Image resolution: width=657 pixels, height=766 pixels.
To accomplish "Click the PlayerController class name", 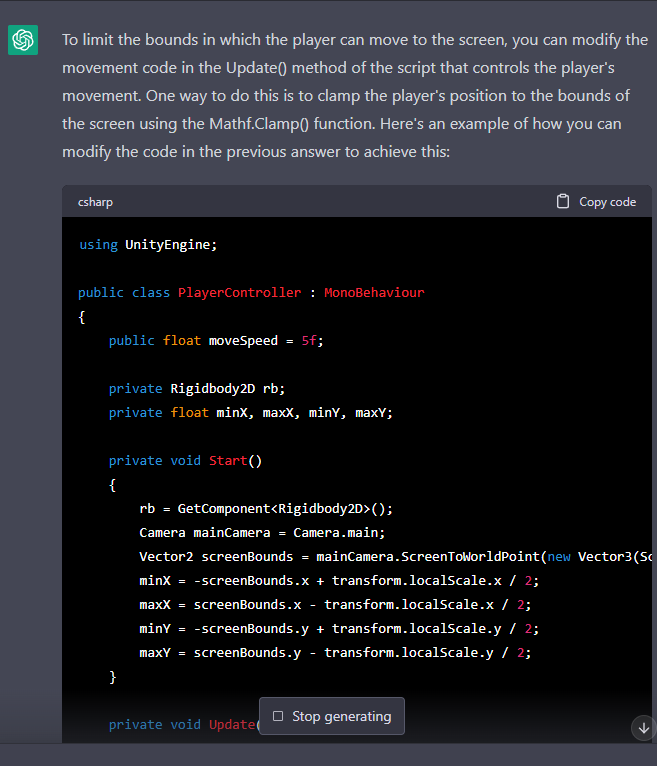I will (x=239, y=292).
